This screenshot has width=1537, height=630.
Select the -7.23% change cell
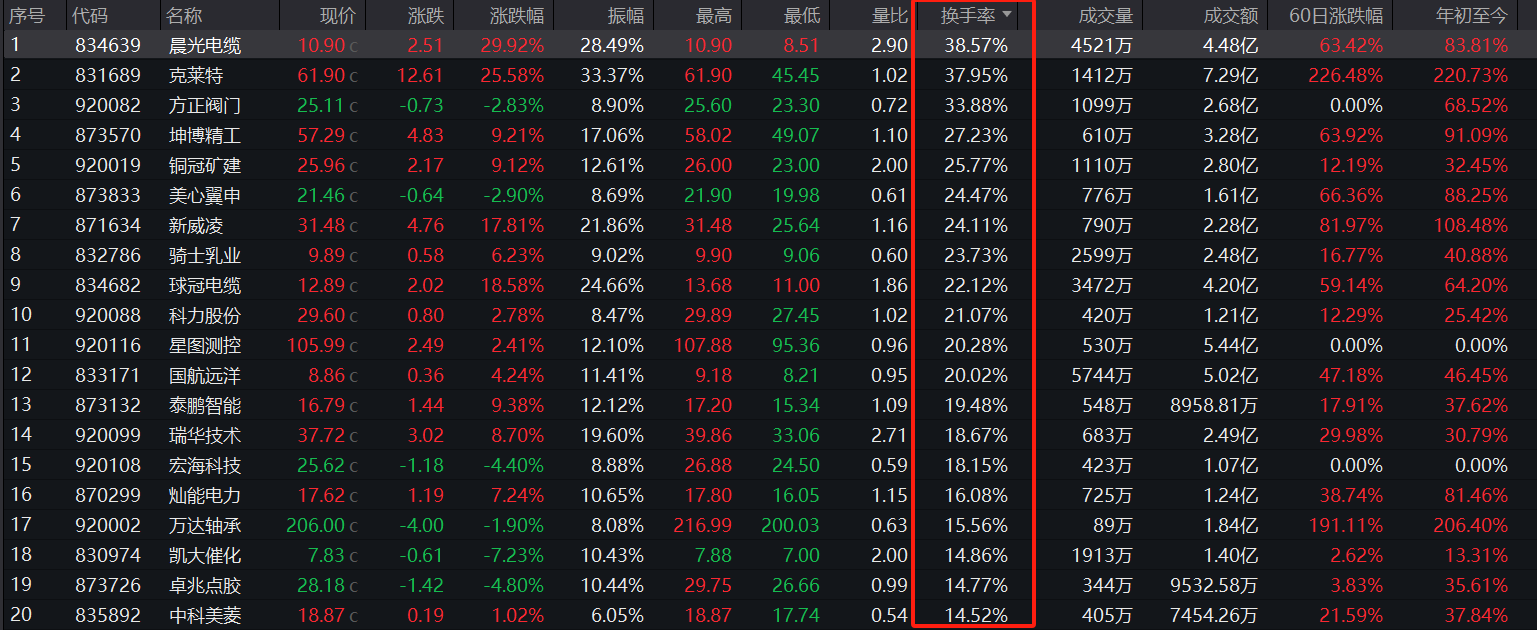[x=516, y=555]
